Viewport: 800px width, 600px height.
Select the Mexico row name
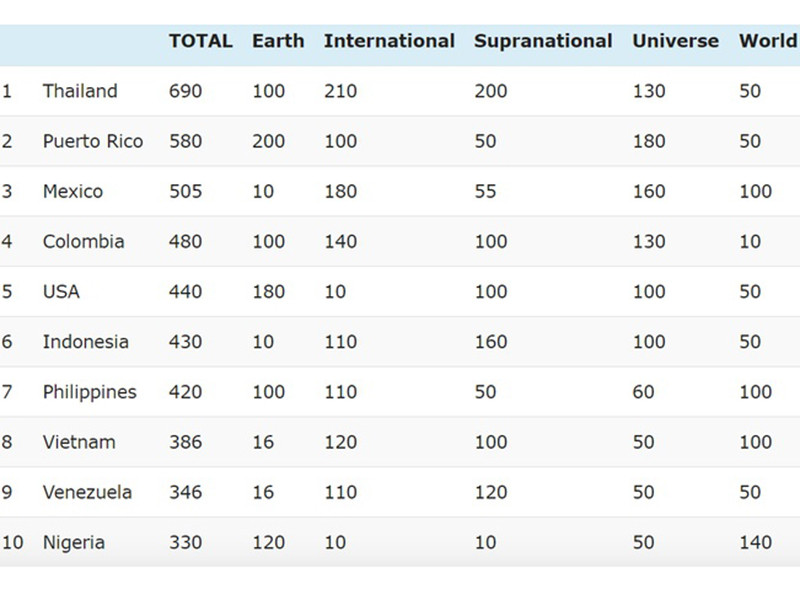(x=73, y=191)
